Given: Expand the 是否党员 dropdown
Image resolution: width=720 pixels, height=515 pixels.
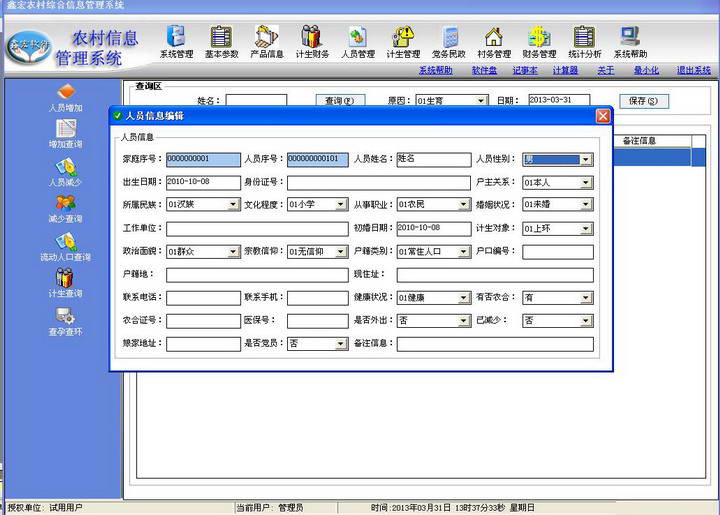Looking at the screenshot, I should point(341,344).
